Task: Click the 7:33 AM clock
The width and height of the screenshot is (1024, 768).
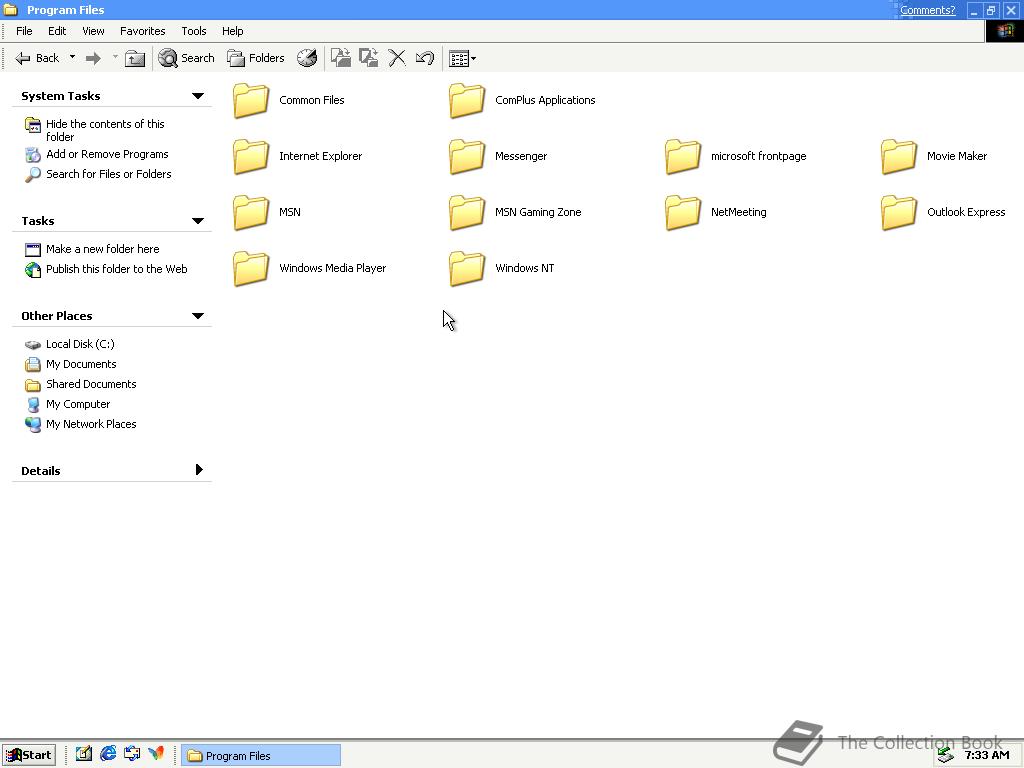Action: tap(987, 756)
